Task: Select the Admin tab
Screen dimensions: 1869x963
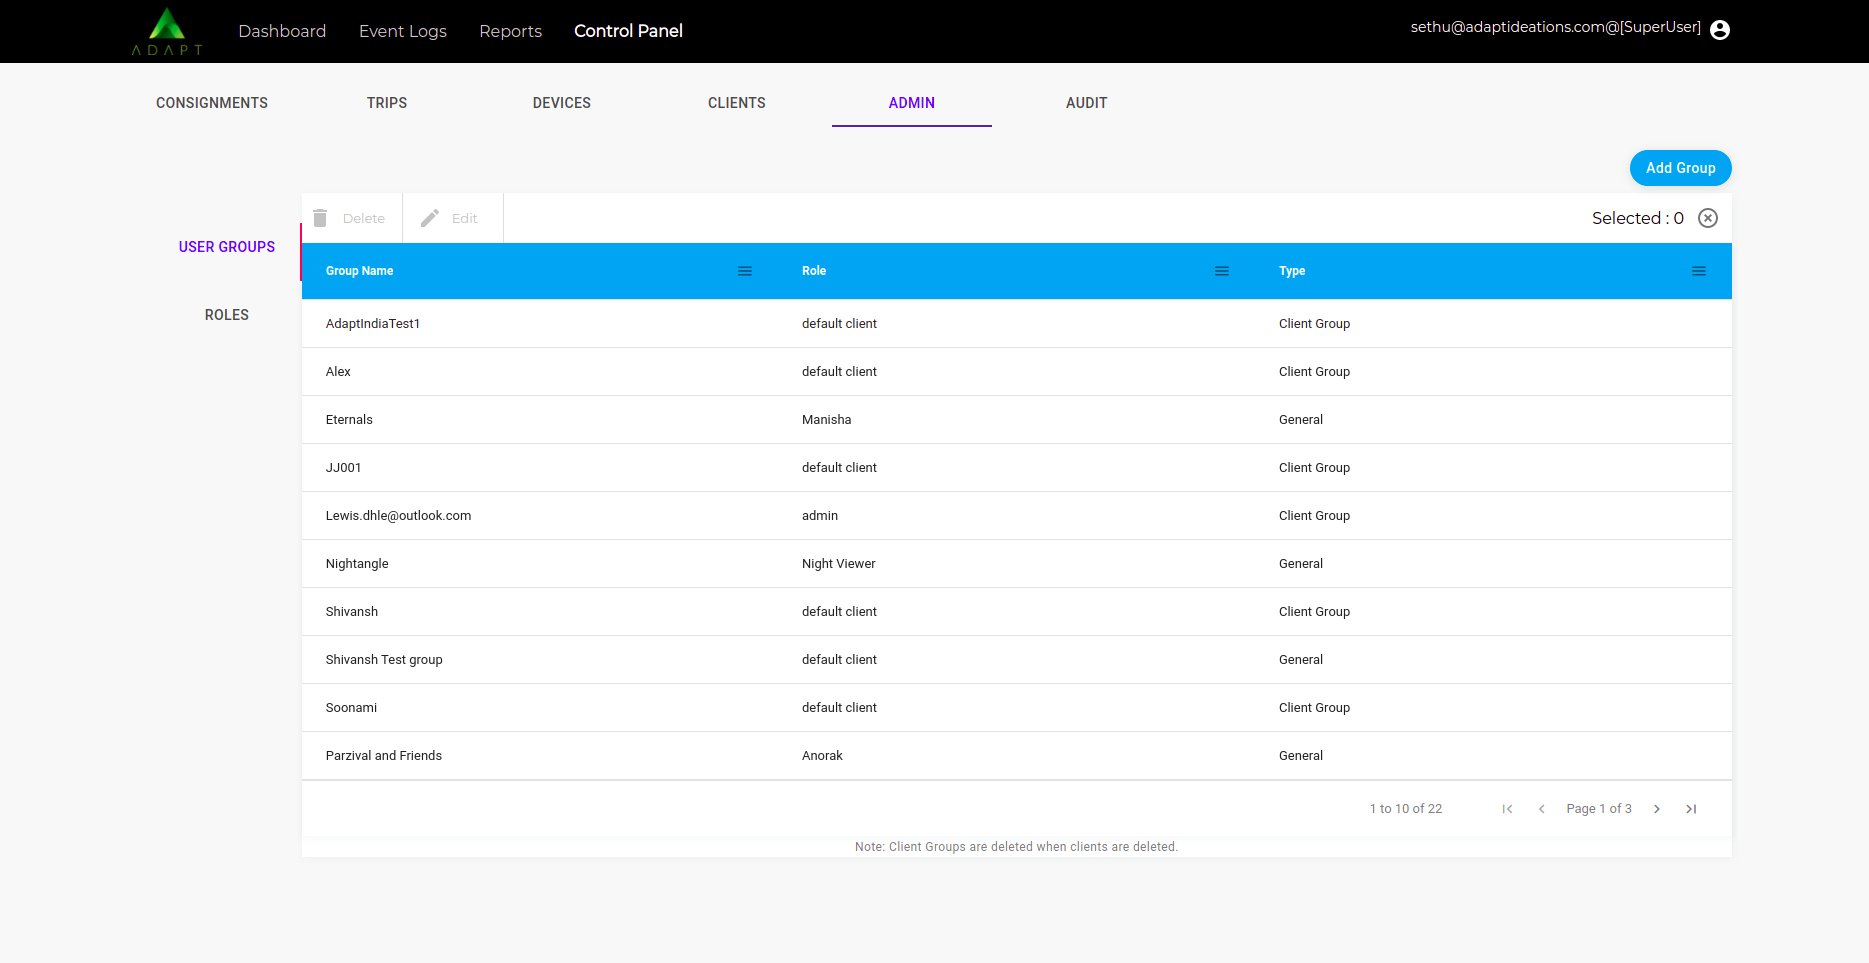Action: tap(912, 103)
